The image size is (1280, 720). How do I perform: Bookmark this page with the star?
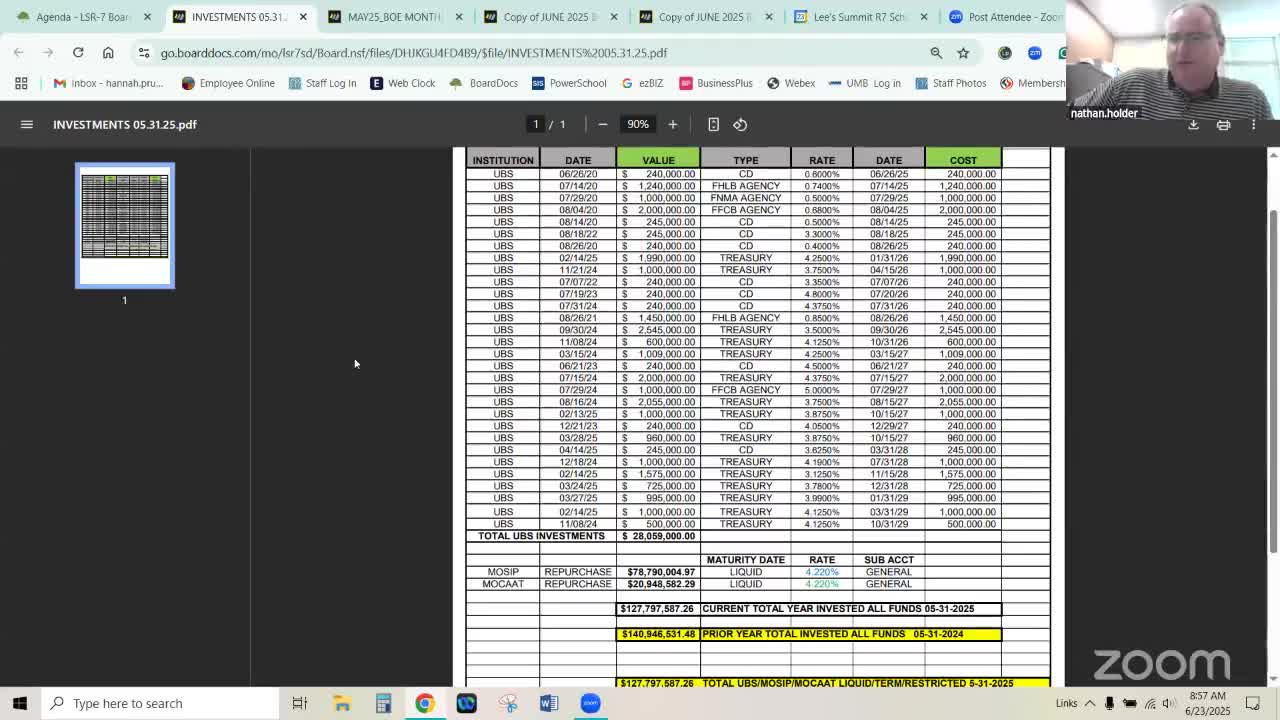(963, 52)
